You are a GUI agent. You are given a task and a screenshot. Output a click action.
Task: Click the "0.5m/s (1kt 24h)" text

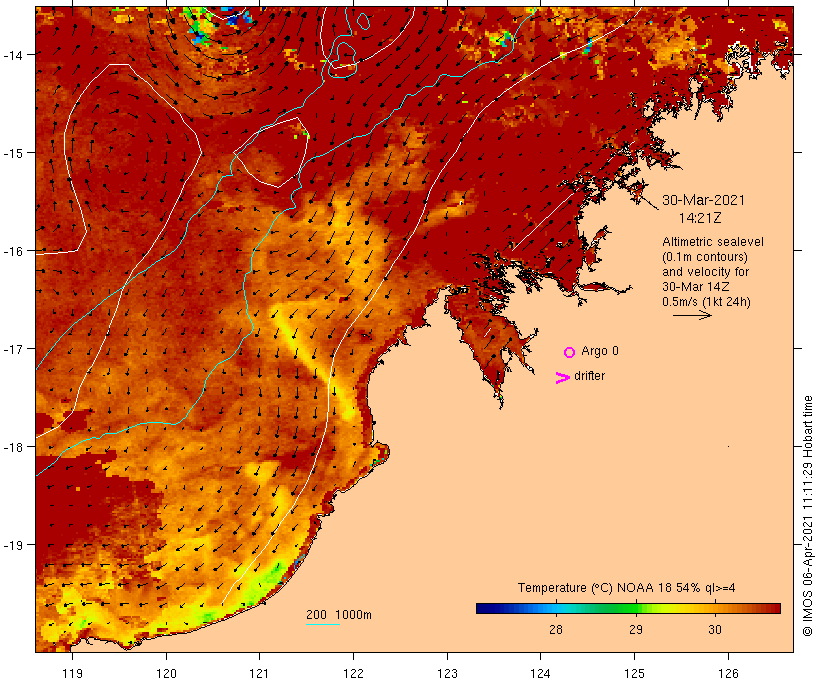click(x=707, y=302)
